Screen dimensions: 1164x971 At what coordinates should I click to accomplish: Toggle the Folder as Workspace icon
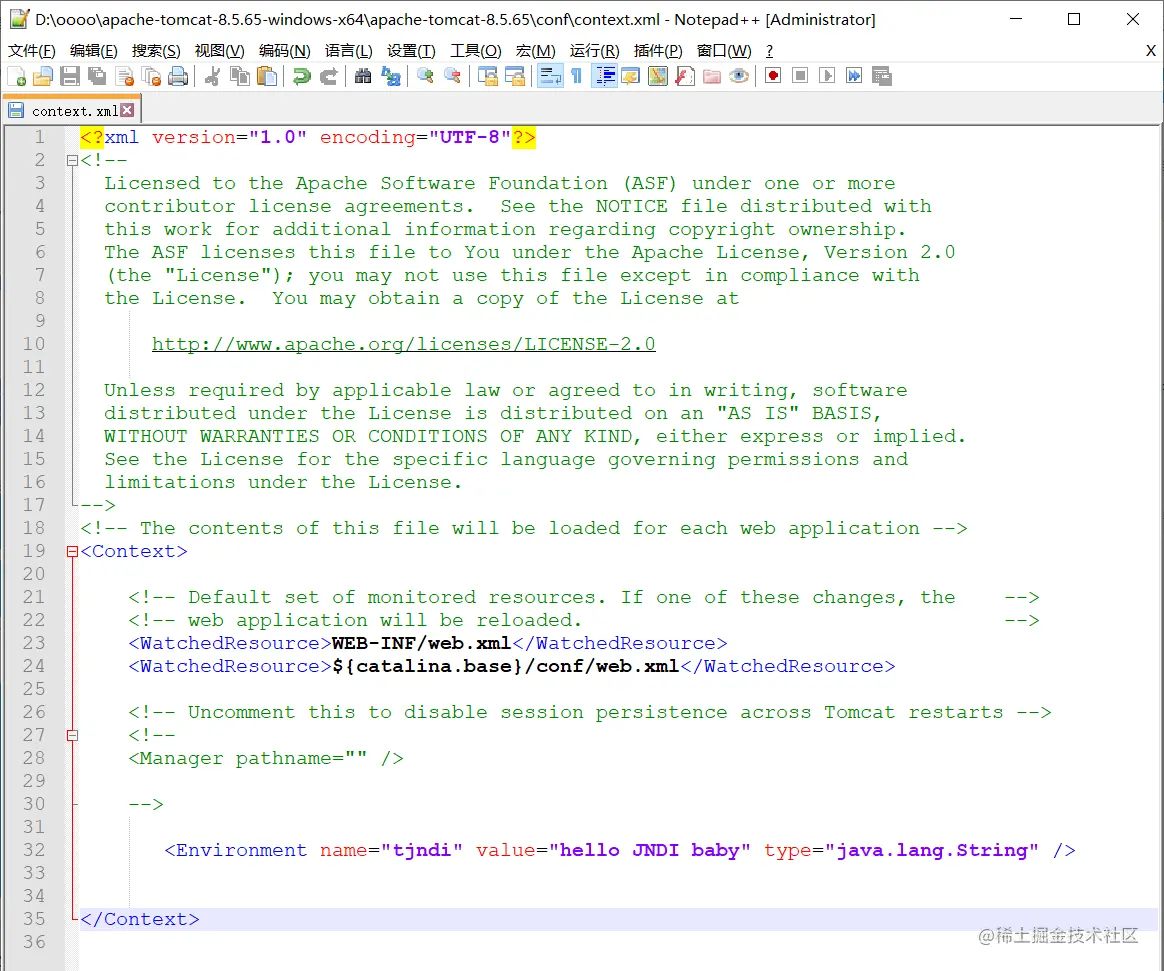click(x=712, y=76)
